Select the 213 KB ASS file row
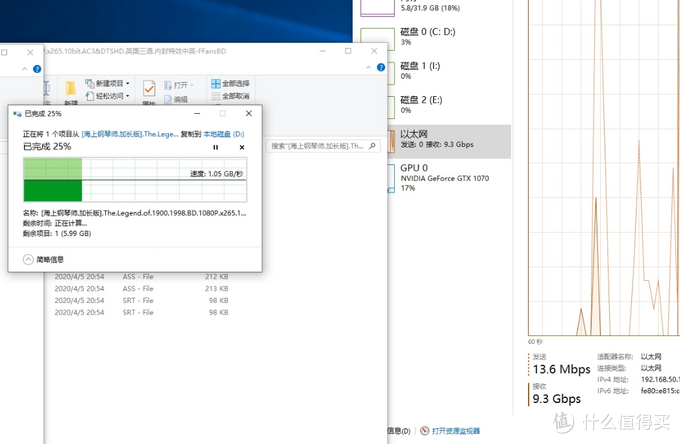This screenshot has width=680, height=444. coord(141,288)
